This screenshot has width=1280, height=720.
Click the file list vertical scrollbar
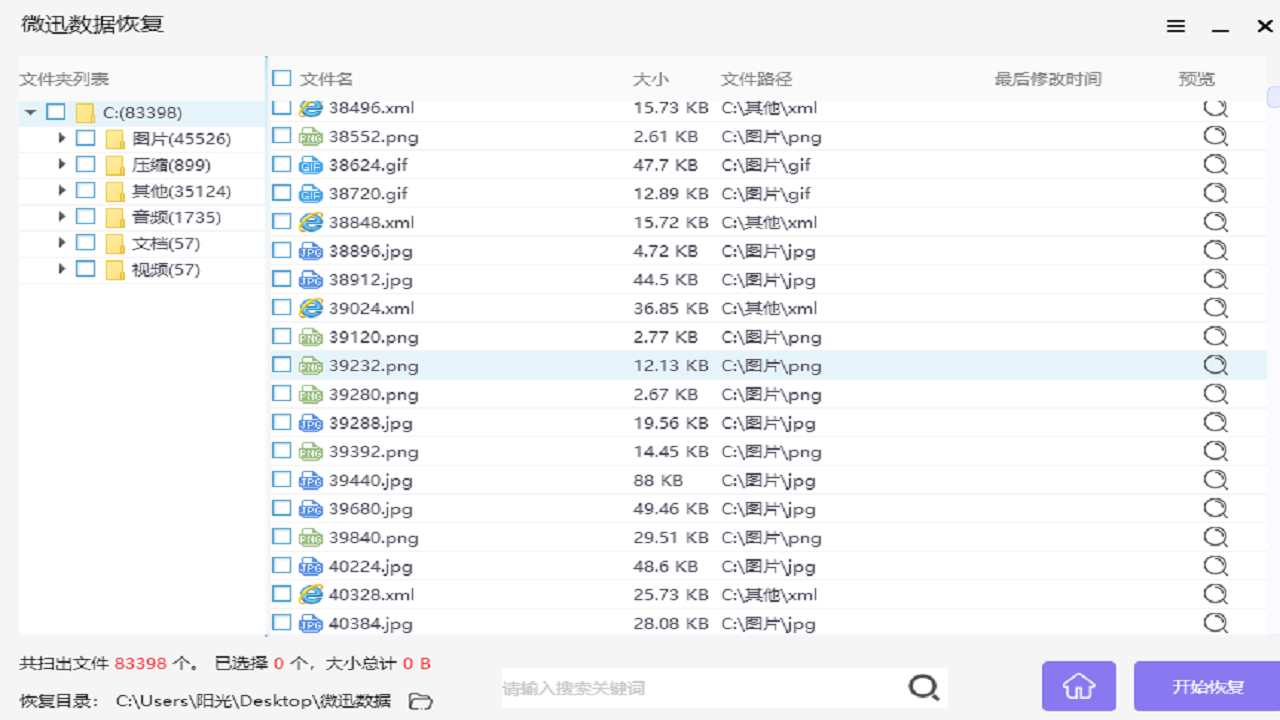1271,97
